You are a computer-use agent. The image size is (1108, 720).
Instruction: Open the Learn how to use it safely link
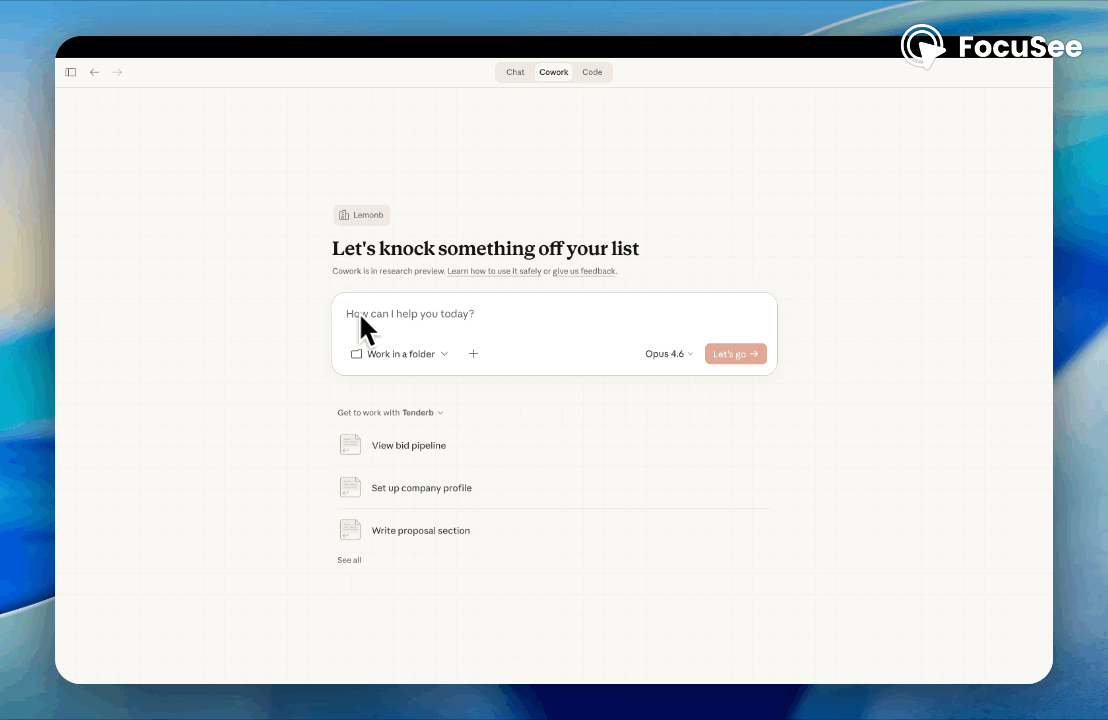coord(493,271)
